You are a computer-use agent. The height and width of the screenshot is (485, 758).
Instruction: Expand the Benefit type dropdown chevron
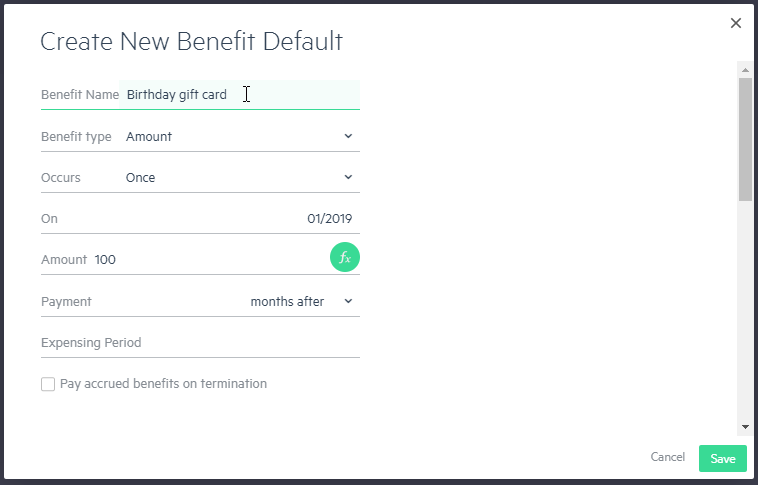point(348,136)
